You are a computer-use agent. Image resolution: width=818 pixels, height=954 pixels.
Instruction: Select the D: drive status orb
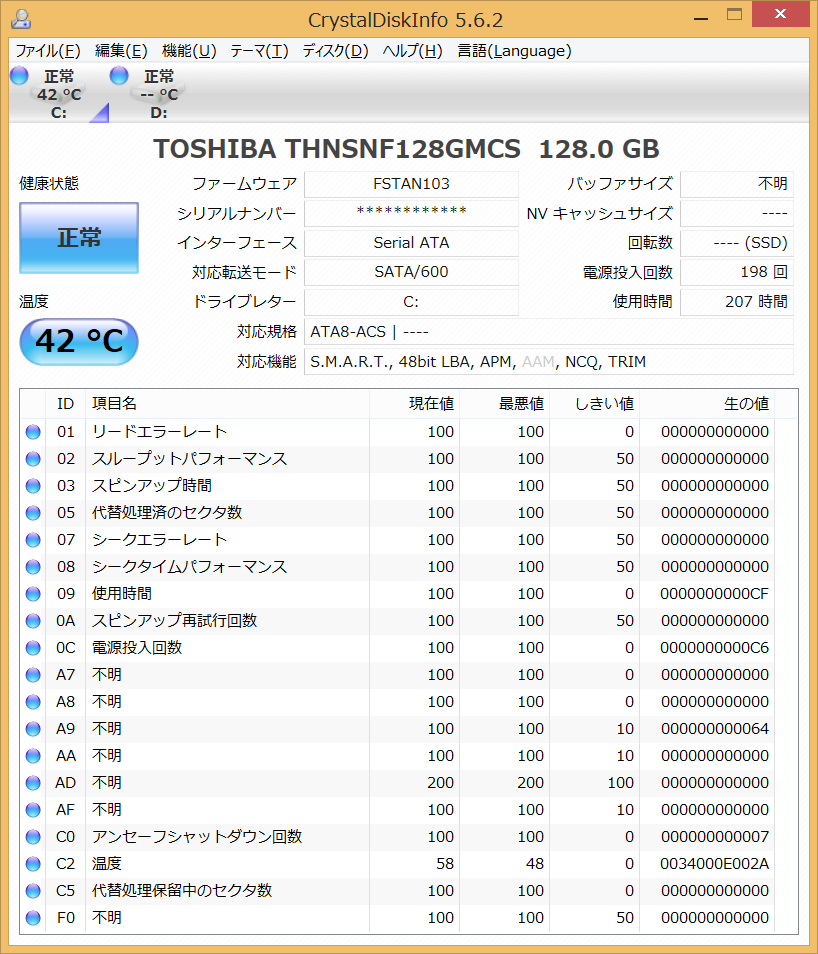click(x=119, y=75)
